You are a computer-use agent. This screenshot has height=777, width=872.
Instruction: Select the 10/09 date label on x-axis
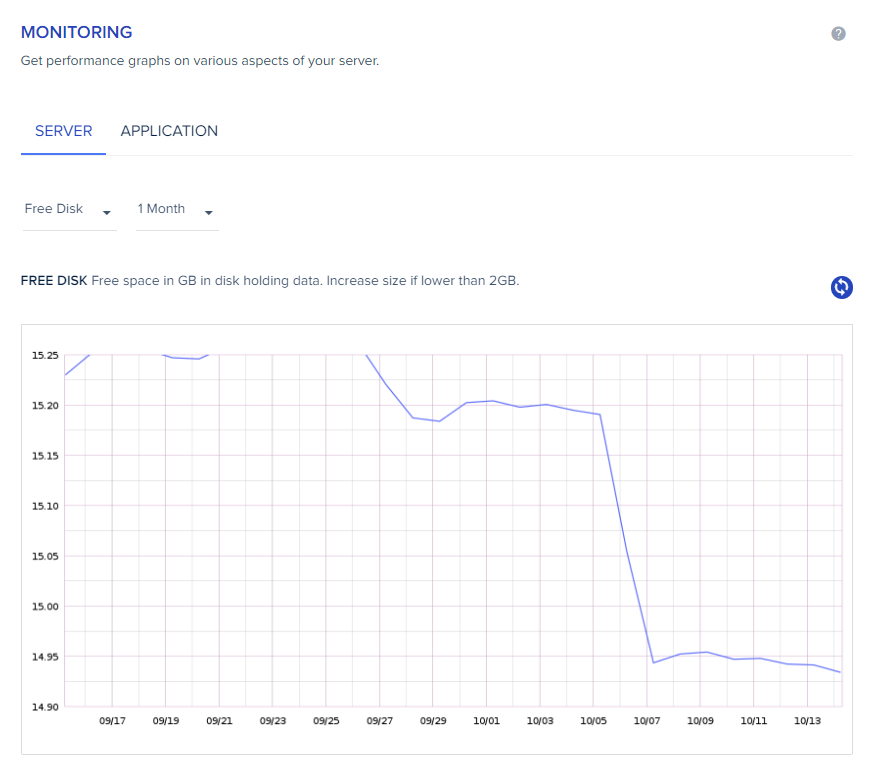[700, 720]
